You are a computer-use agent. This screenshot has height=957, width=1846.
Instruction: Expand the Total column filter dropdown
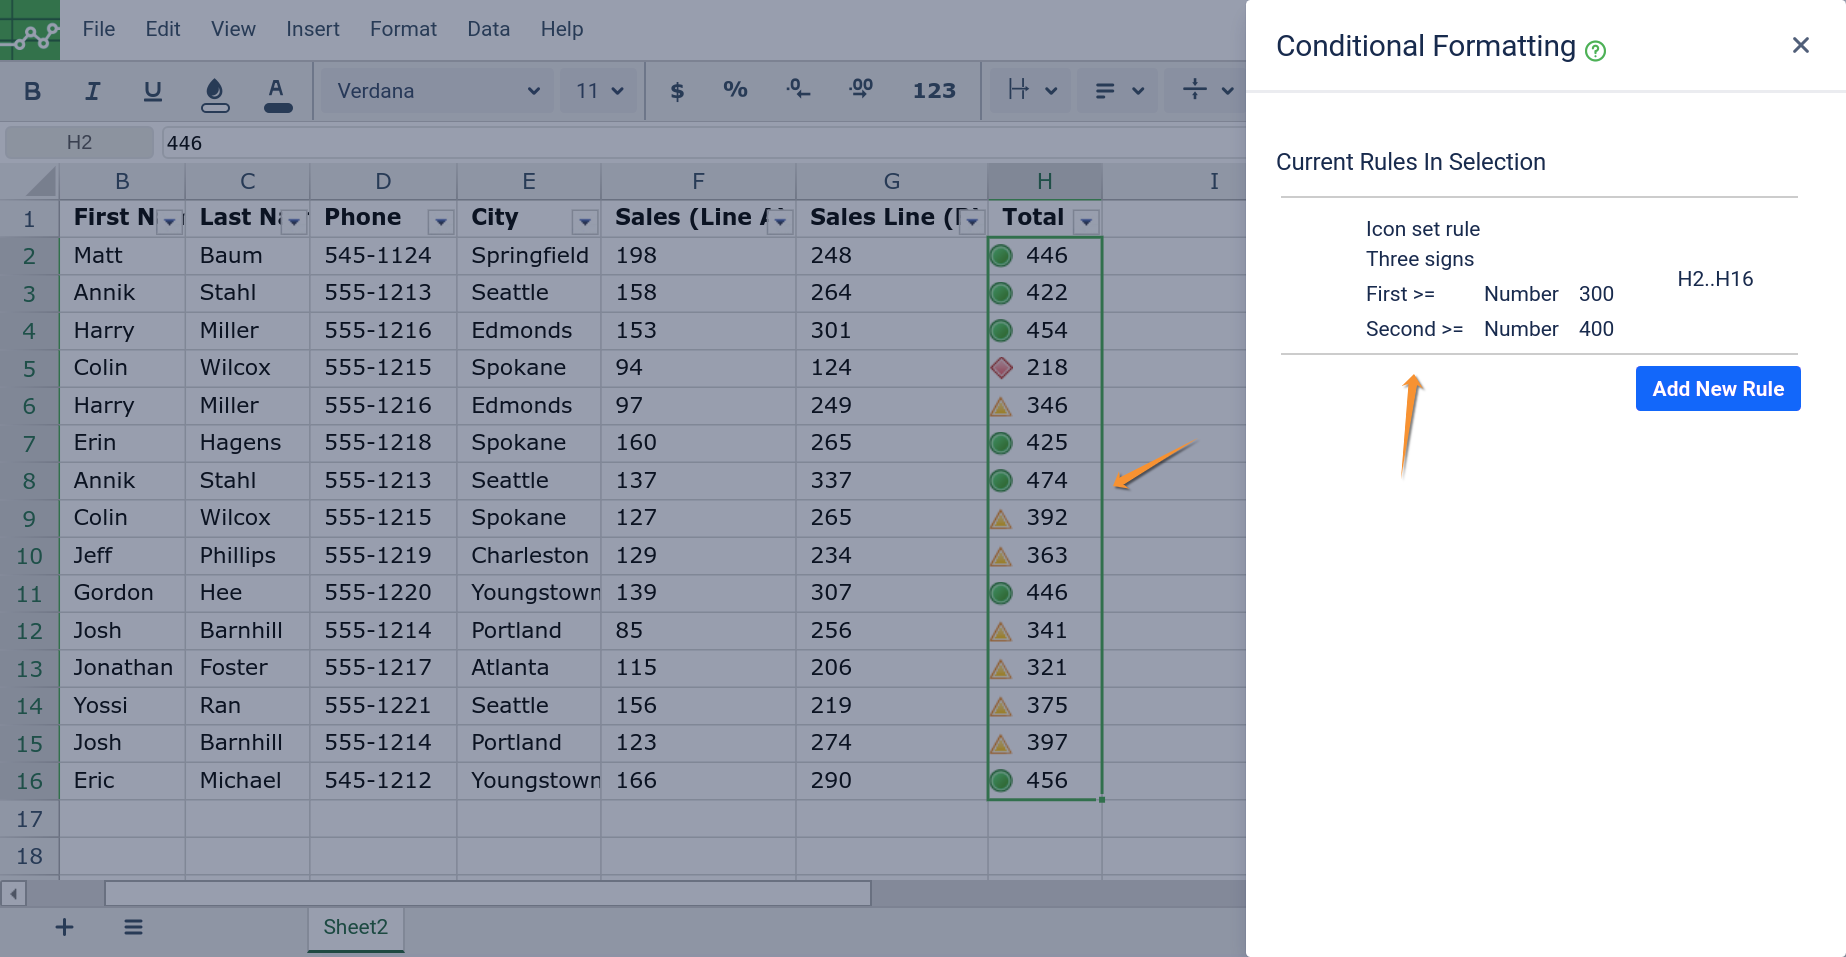pyautogui.click(x=1085, y=221)
